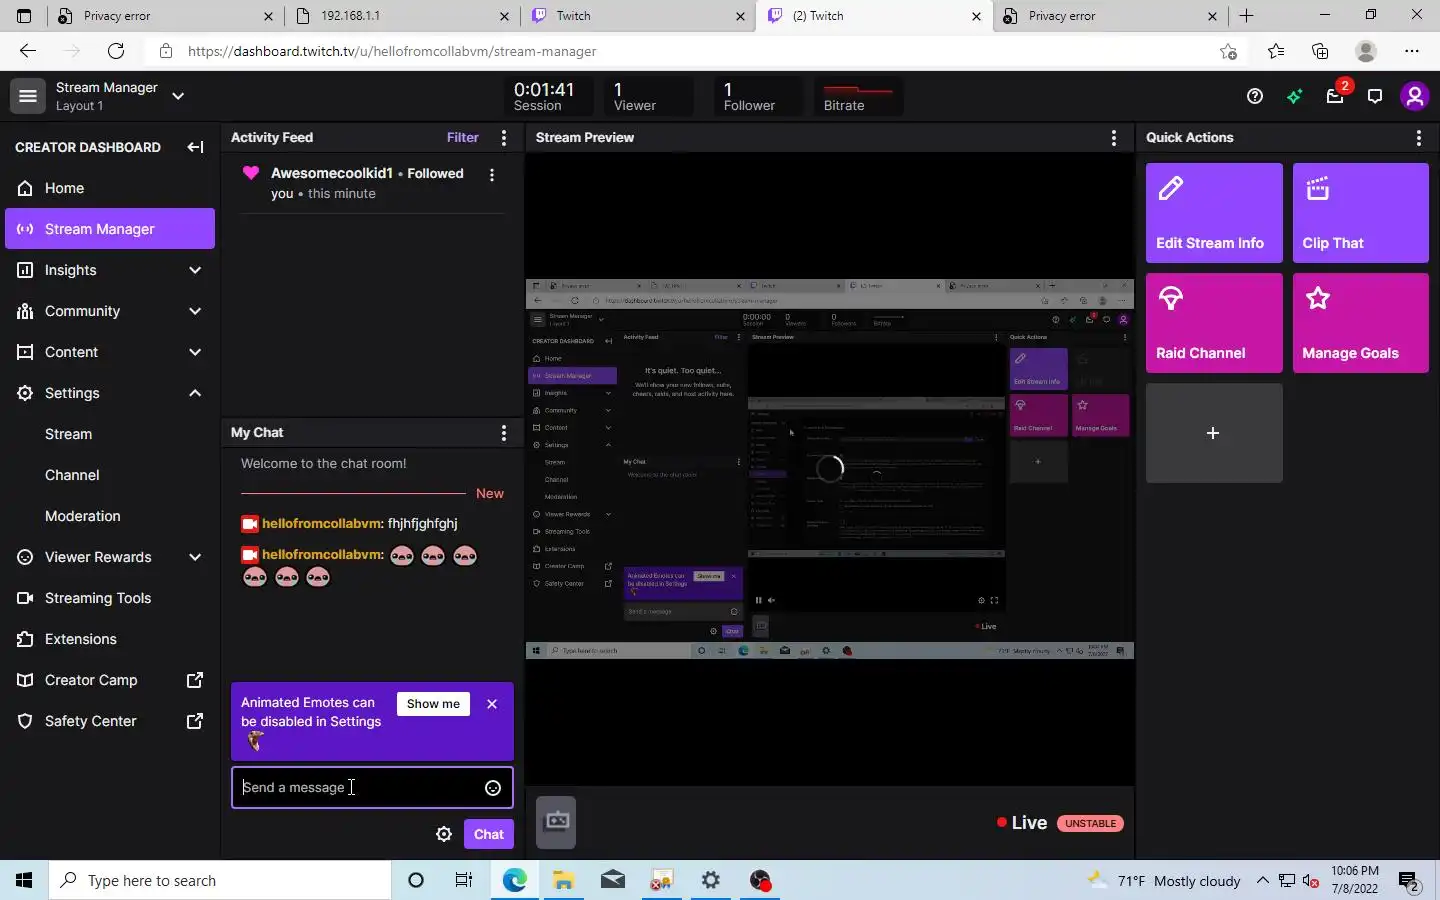Image resolution: width=1440 pixels, height=900 pixels.
Task: Open the notifications inbox with badge
Action: coord(1335,96)
